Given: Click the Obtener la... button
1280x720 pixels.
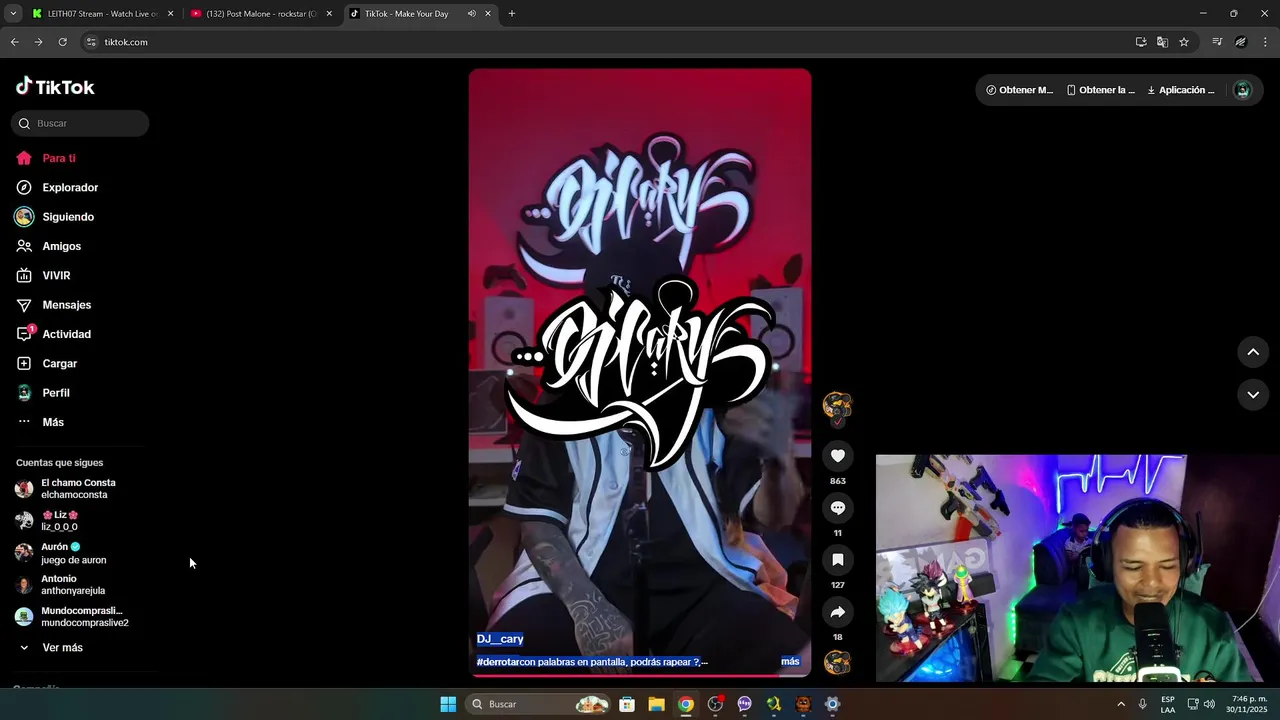Looking at the screenshot, I should 1101,90.
